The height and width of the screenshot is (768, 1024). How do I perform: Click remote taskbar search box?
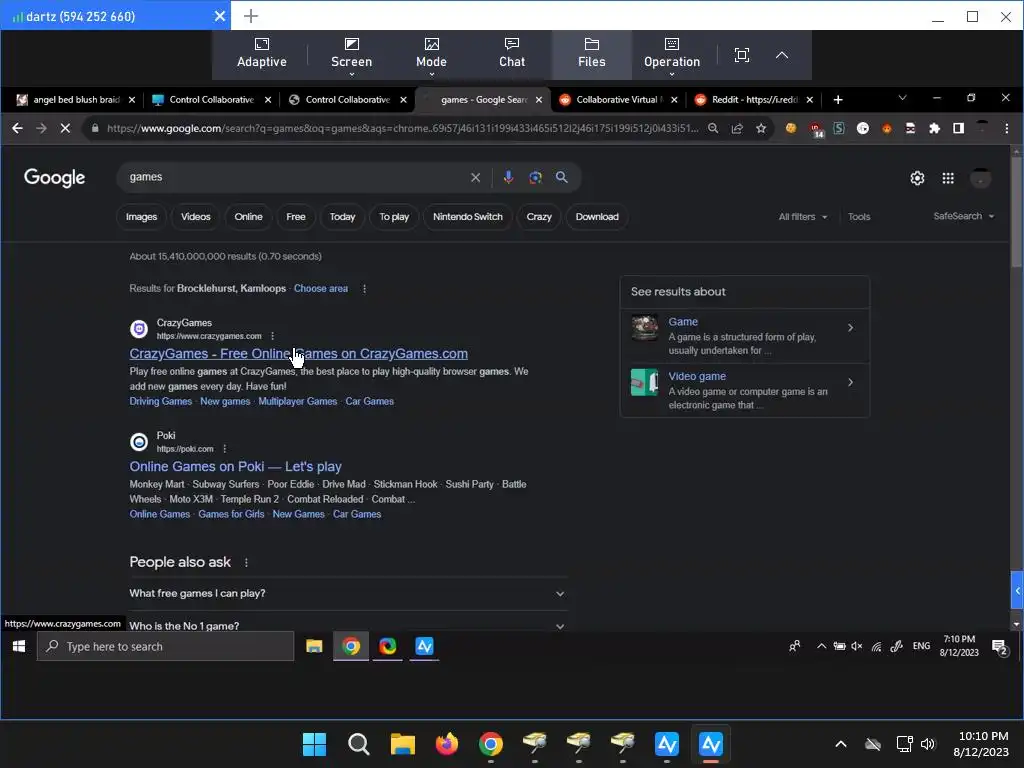pos(165,646)
